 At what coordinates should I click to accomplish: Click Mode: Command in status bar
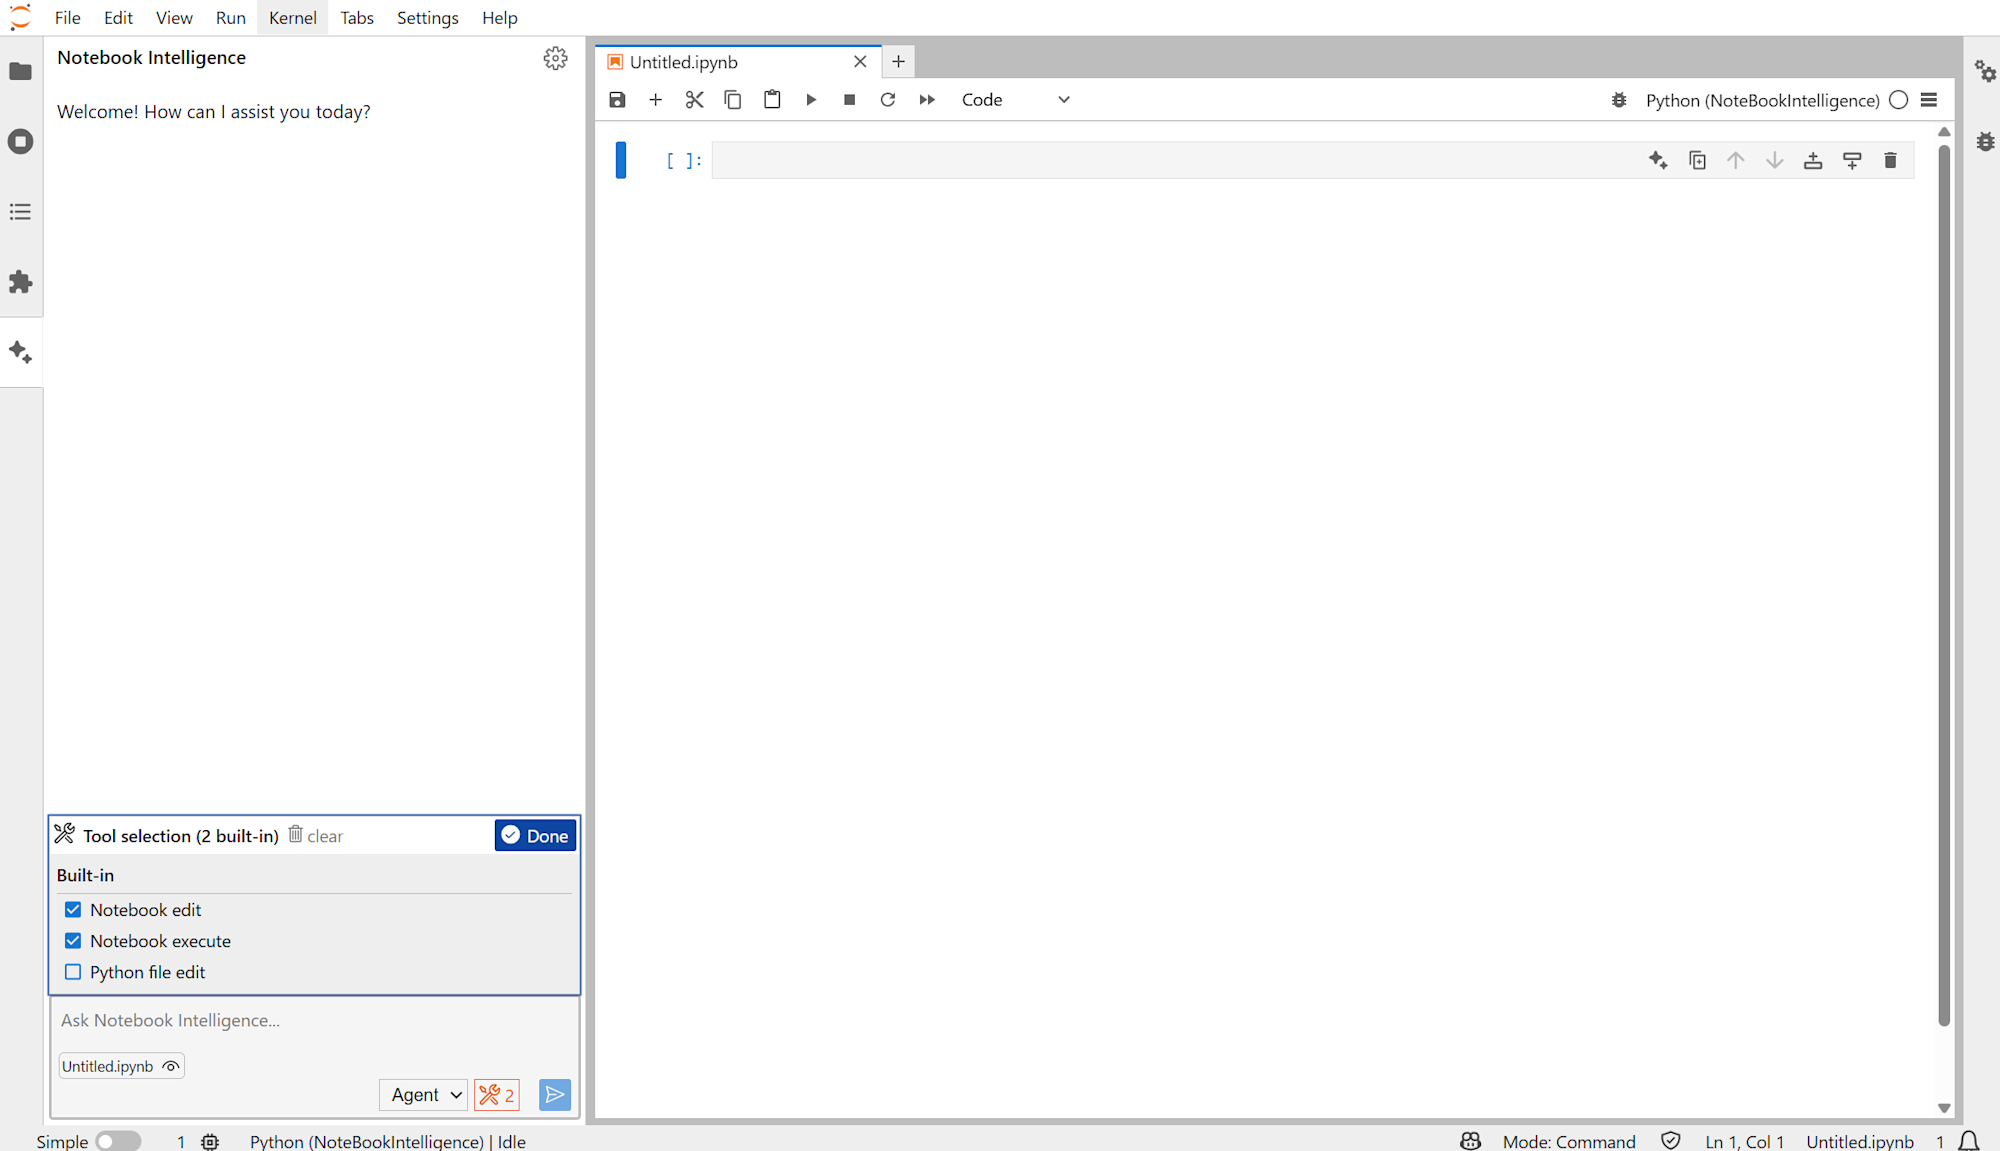[1569, 1141]
